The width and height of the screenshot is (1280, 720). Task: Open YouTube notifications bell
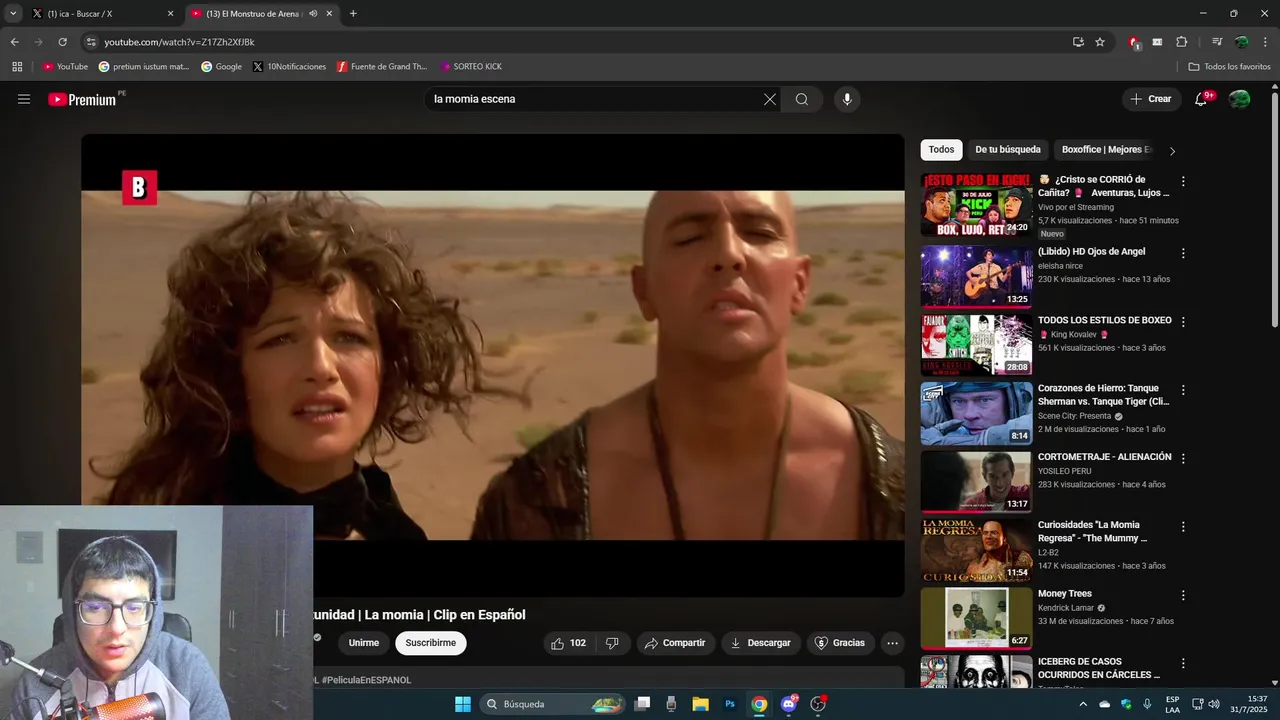tap(1201, 99)
